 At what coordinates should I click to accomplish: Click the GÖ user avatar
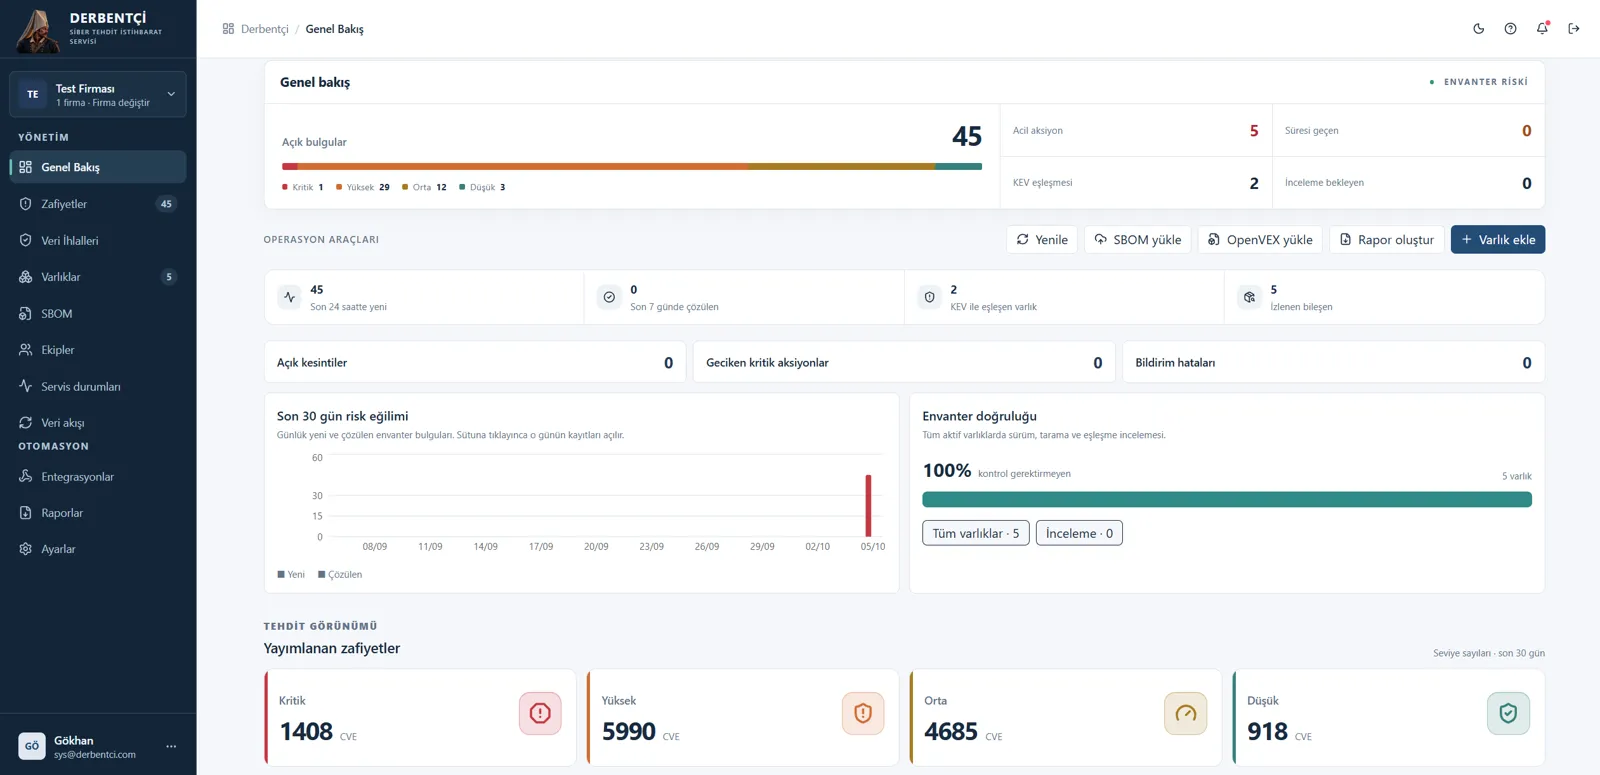coord(32,746)
